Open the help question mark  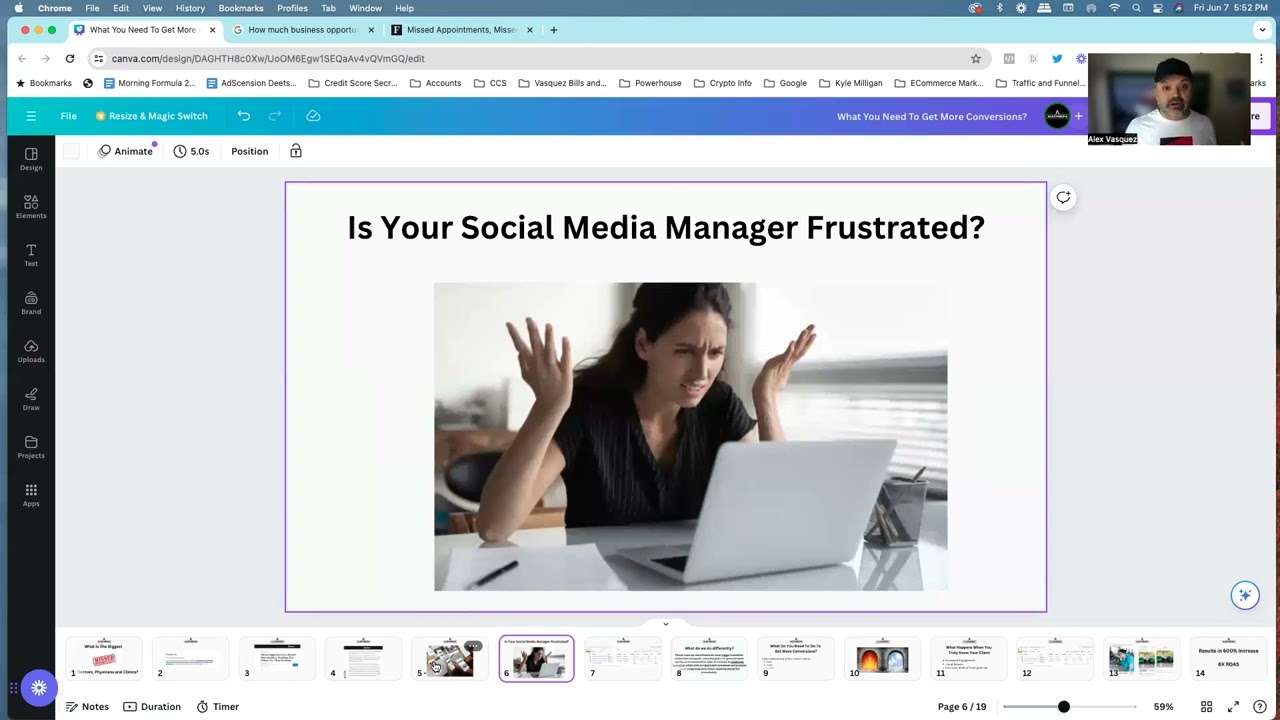[x=1260, y=707]
